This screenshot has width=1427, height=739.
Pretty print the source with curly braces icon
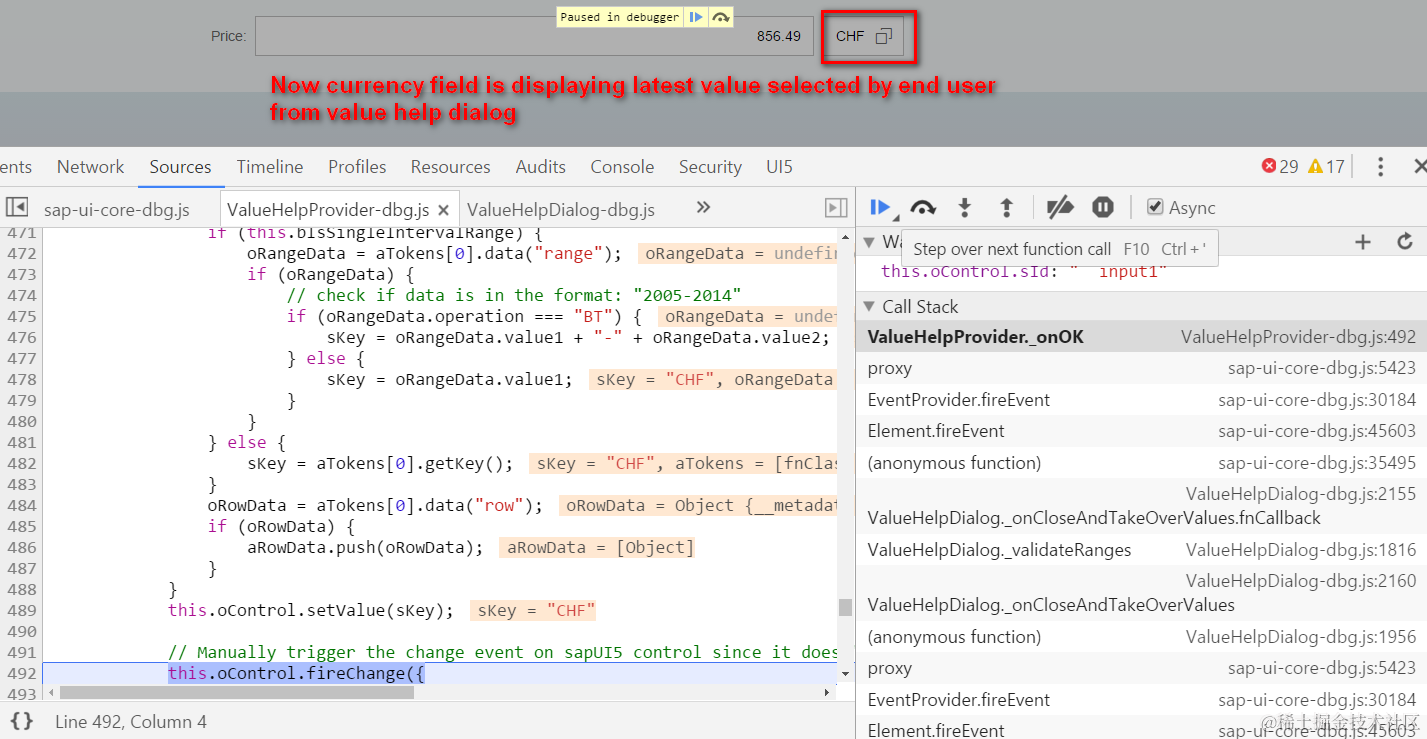click(21, 721)
